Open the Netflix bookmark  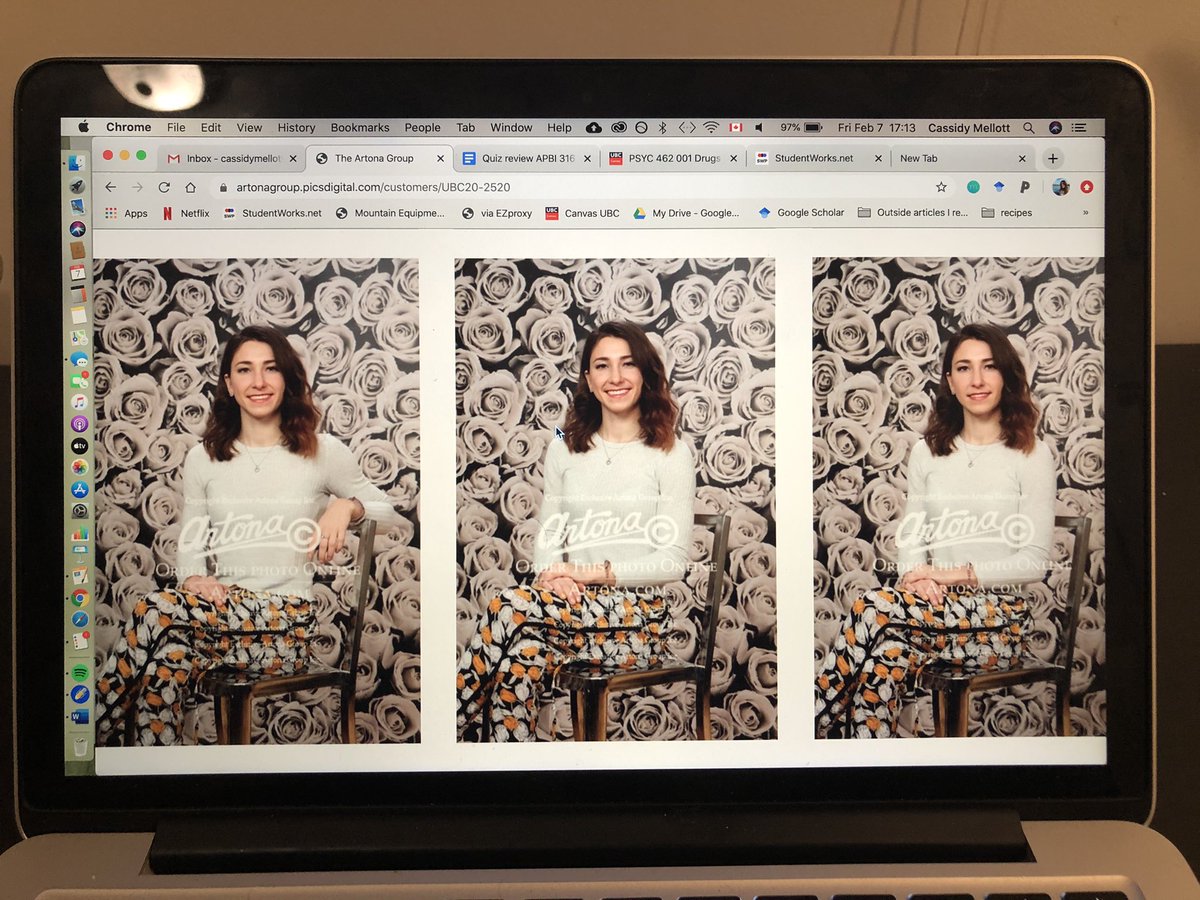point(186,213)
